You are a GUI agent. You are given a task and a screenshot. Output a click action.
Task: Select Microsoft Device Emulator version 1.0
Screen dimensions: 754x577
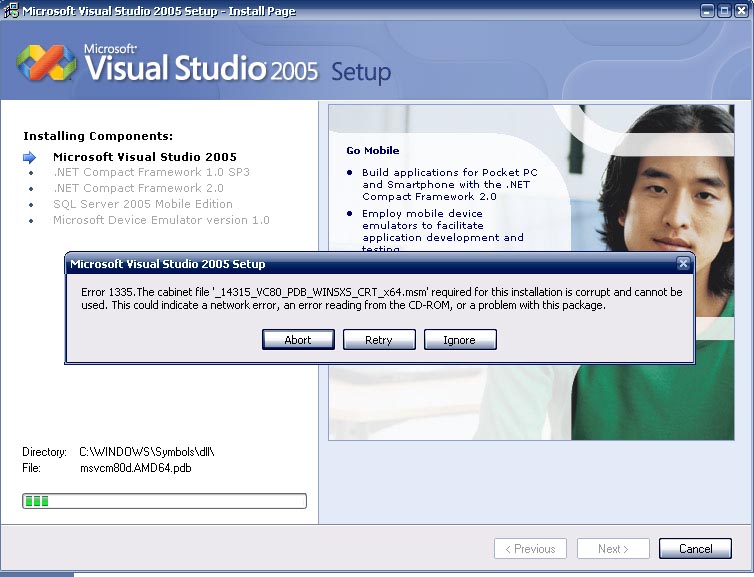point(161,220)
